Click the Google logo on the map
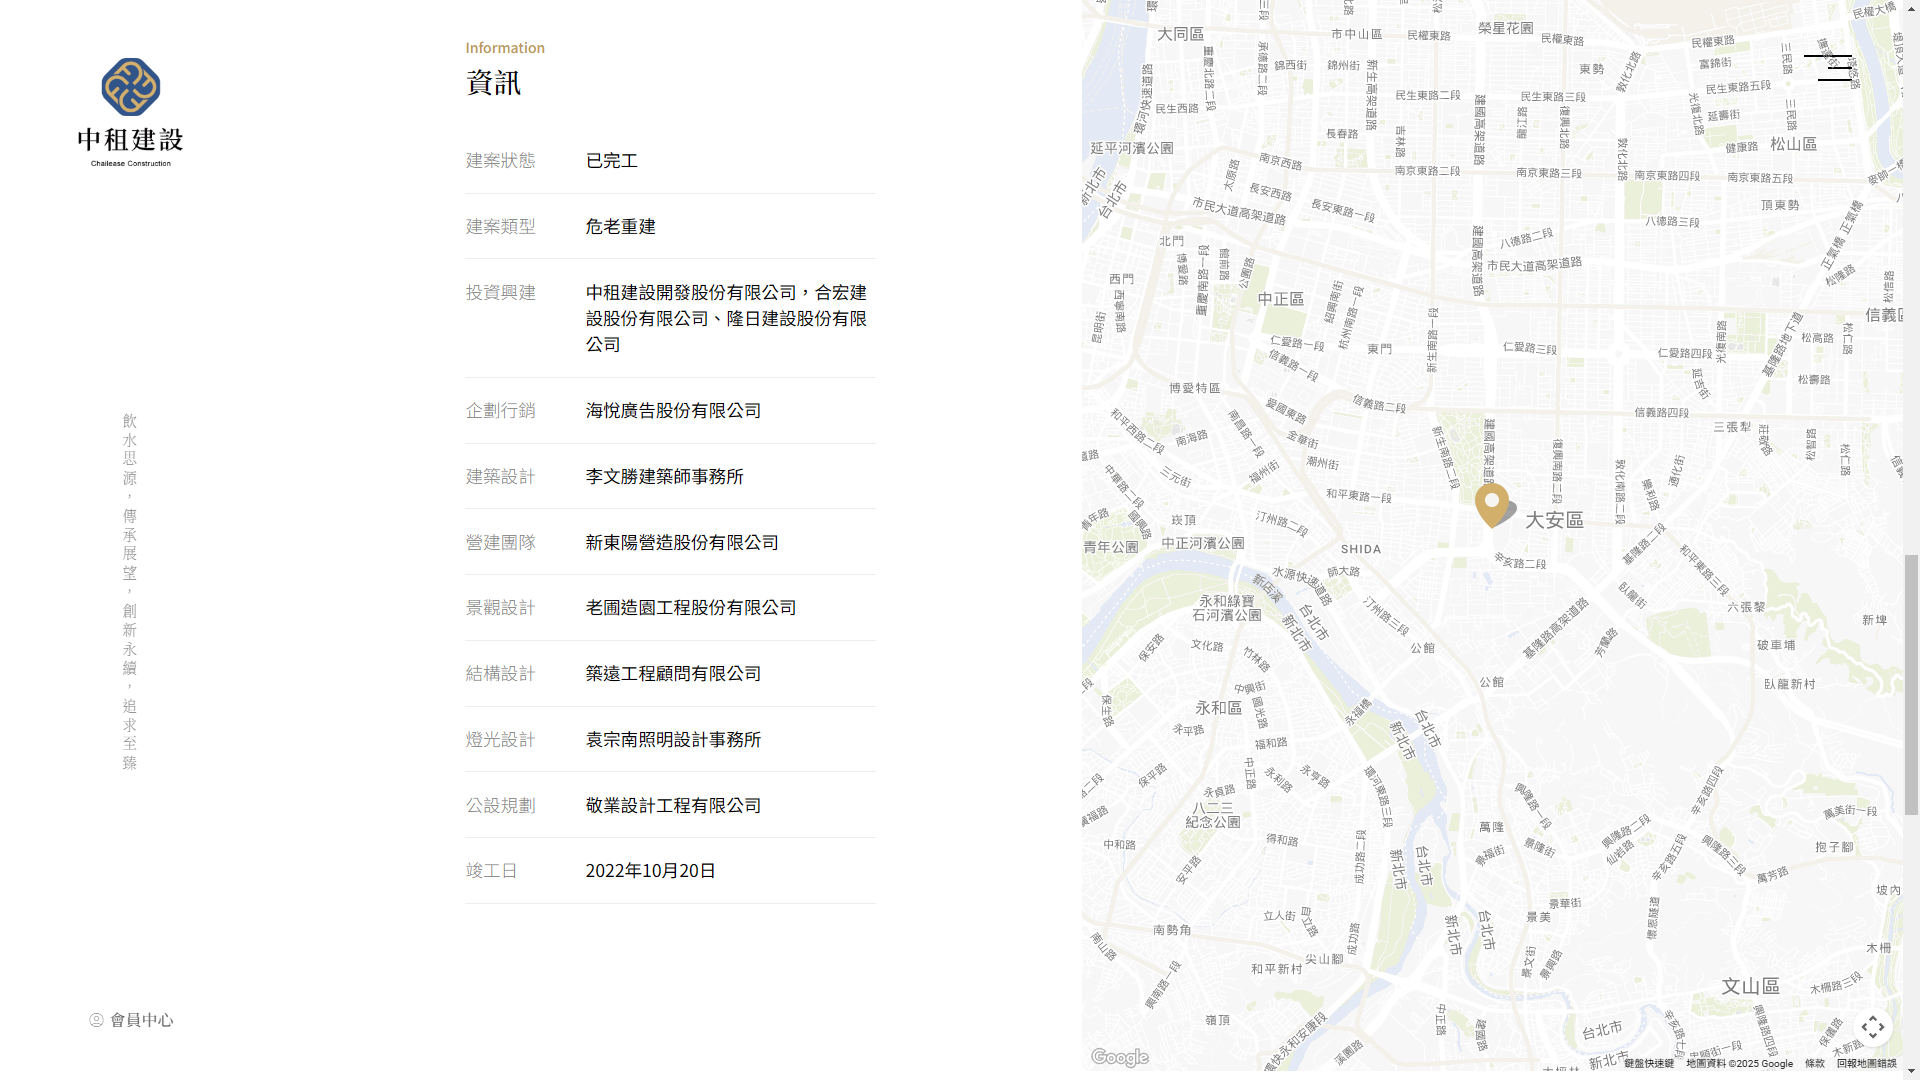This screenshot has height=1080, width=1920. coord(1118,1057)
